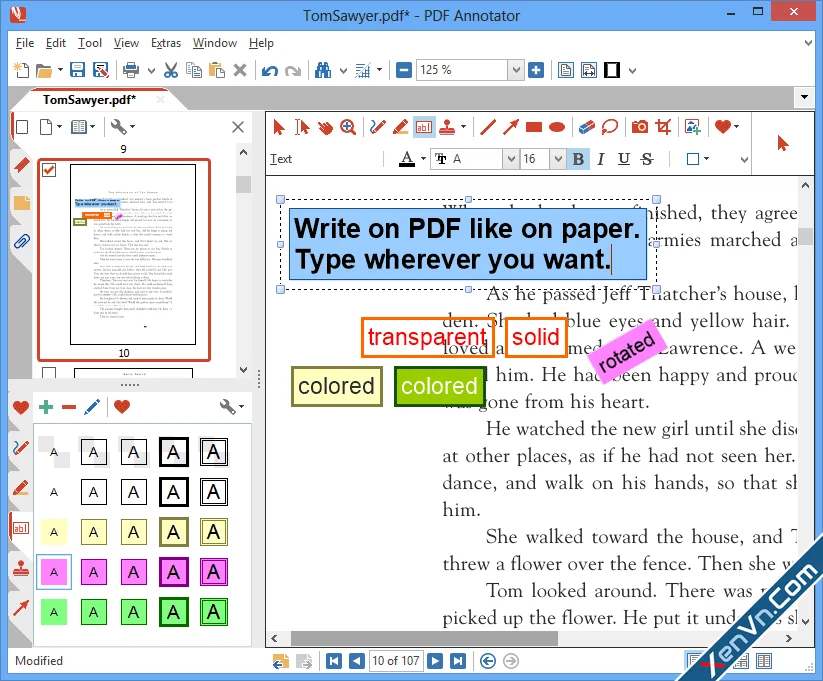Image resolution: width=823 pixels, height=681 pixels.
Task: Go to the previous page
Action: [x=357, y=661]
